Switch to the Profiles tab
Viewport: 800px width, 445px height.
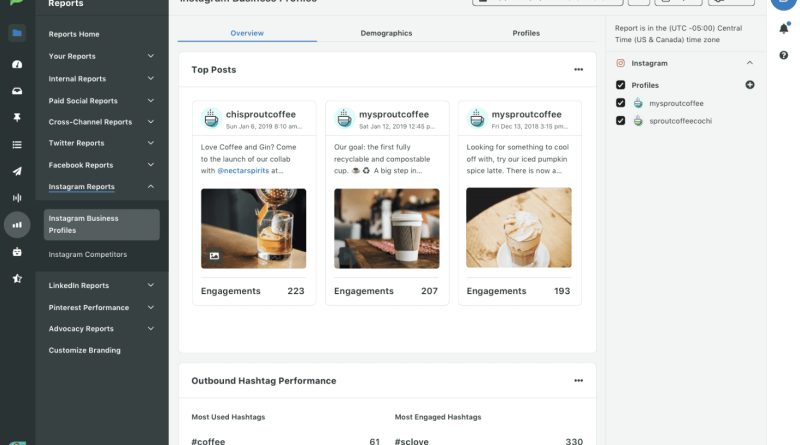(x=526, y=33)
